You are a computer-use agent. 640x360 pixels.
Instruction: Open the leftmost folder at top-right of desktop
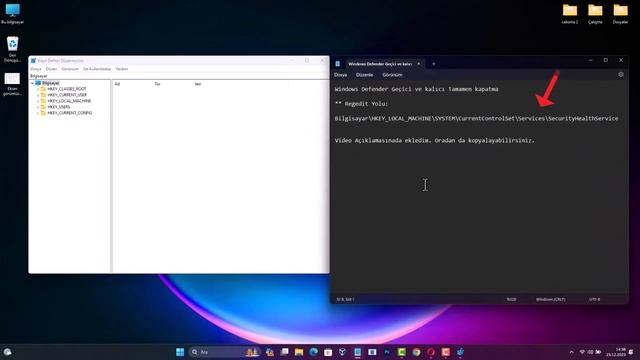point(570,14)
